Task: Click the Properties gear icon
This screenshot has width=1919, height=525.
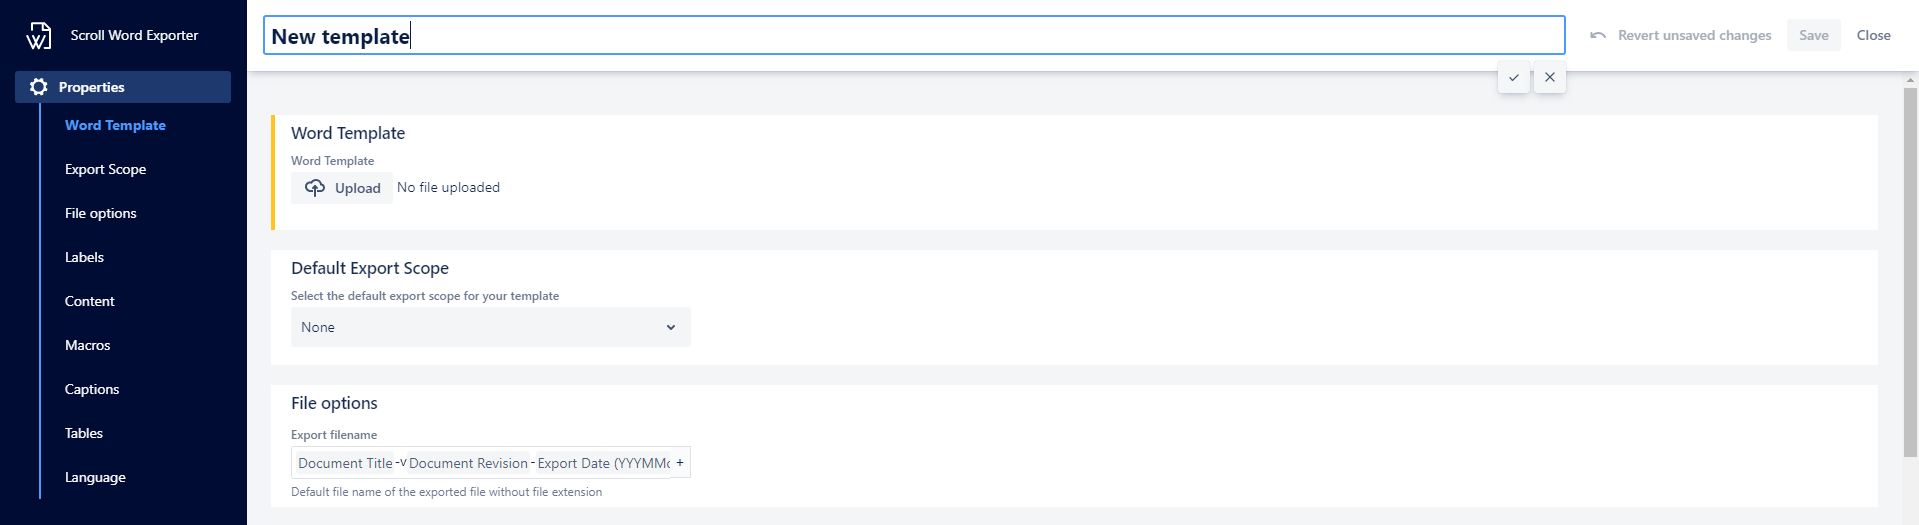Action: point(39,87)
